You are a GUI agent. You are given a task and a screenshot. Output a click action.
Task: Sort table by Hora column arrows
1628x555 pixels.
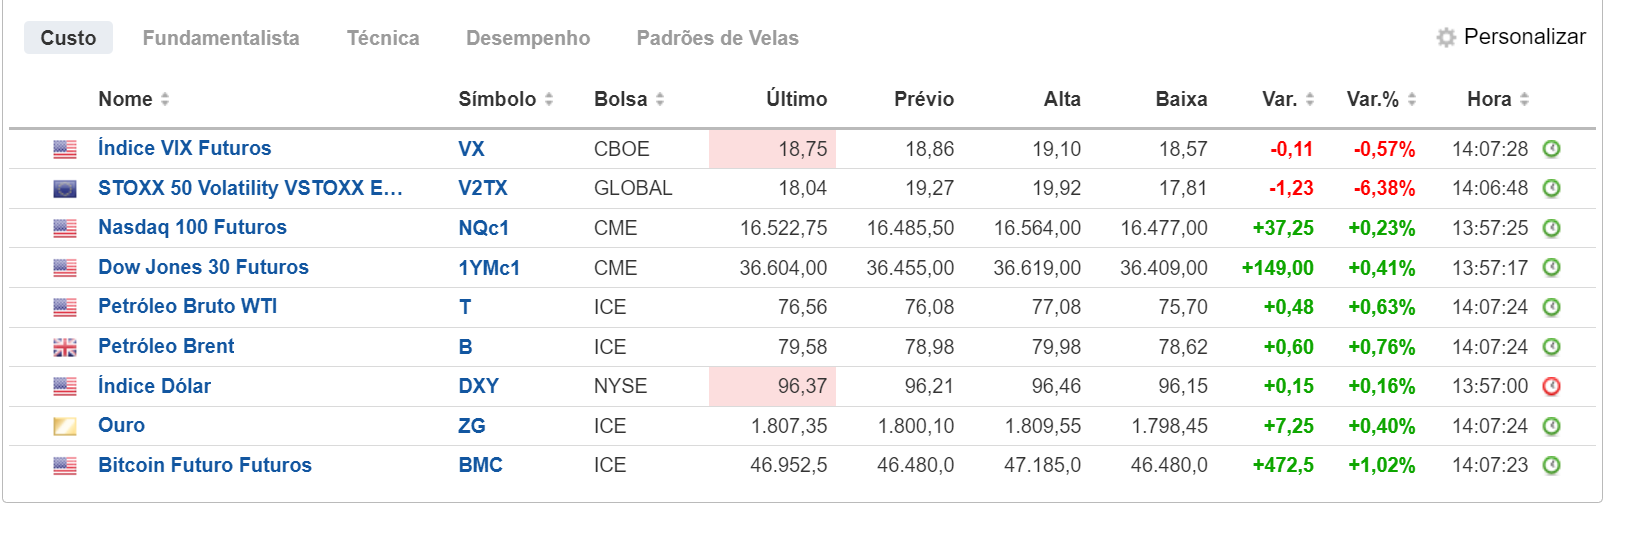pyautogui.click(x=1524, y=99)
